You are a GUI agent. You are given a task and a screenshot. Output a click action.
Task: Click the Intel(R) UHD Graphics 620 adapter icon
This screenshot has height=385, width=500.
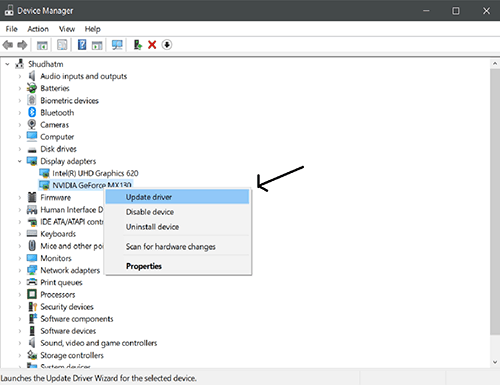pyautogui.click(x=44, y=173)
